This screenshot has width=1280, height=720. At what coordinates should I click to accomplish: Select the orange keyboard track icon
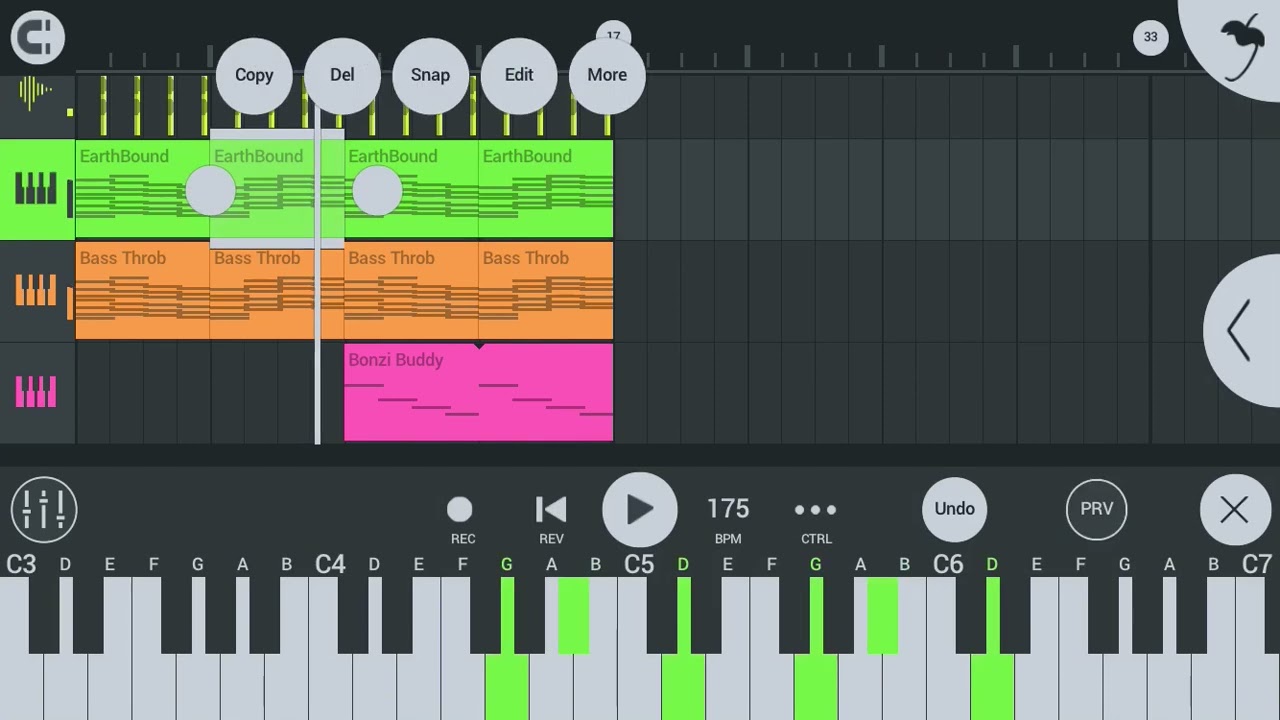click(x=35, y=291)
